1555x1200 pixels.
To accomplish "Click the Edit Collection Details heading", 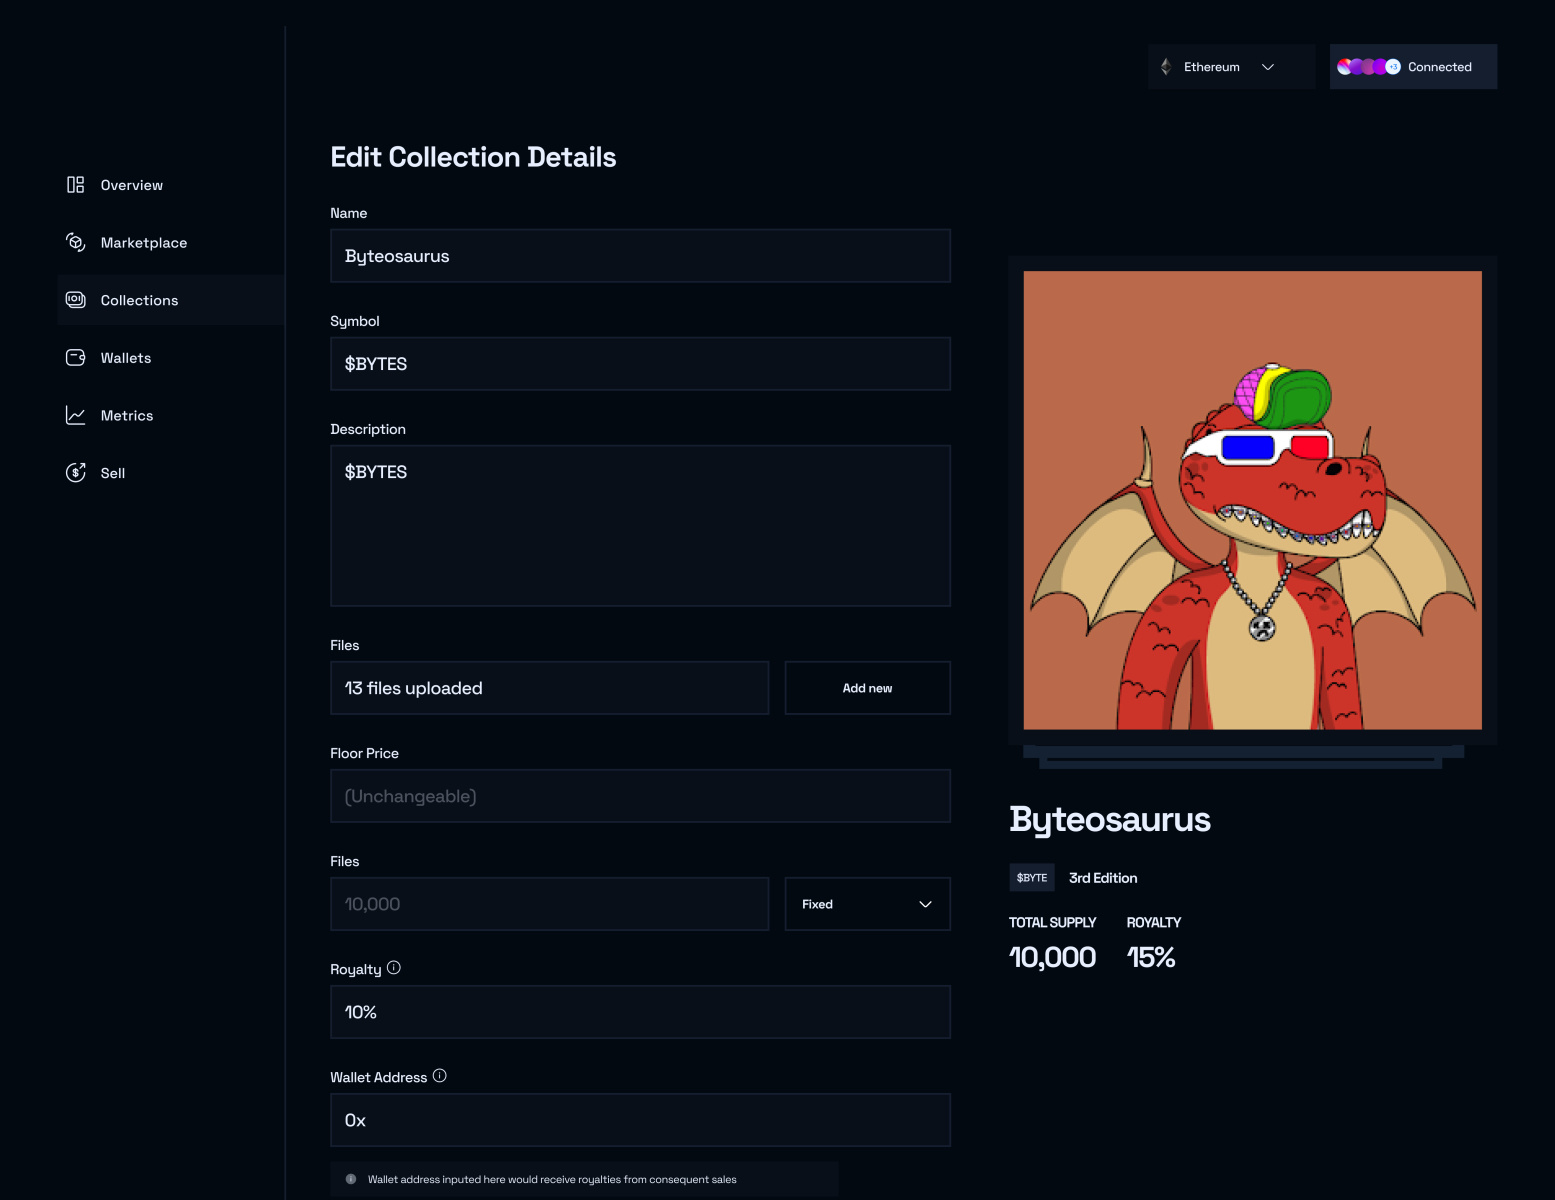I will [473, 157].
